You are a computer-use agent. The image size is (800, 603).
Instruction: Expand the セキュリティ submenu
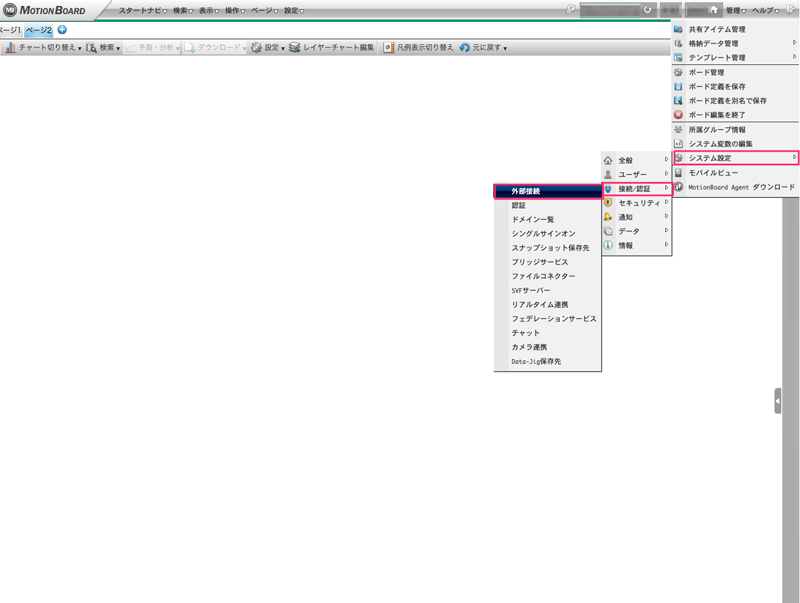coord(637,203)
